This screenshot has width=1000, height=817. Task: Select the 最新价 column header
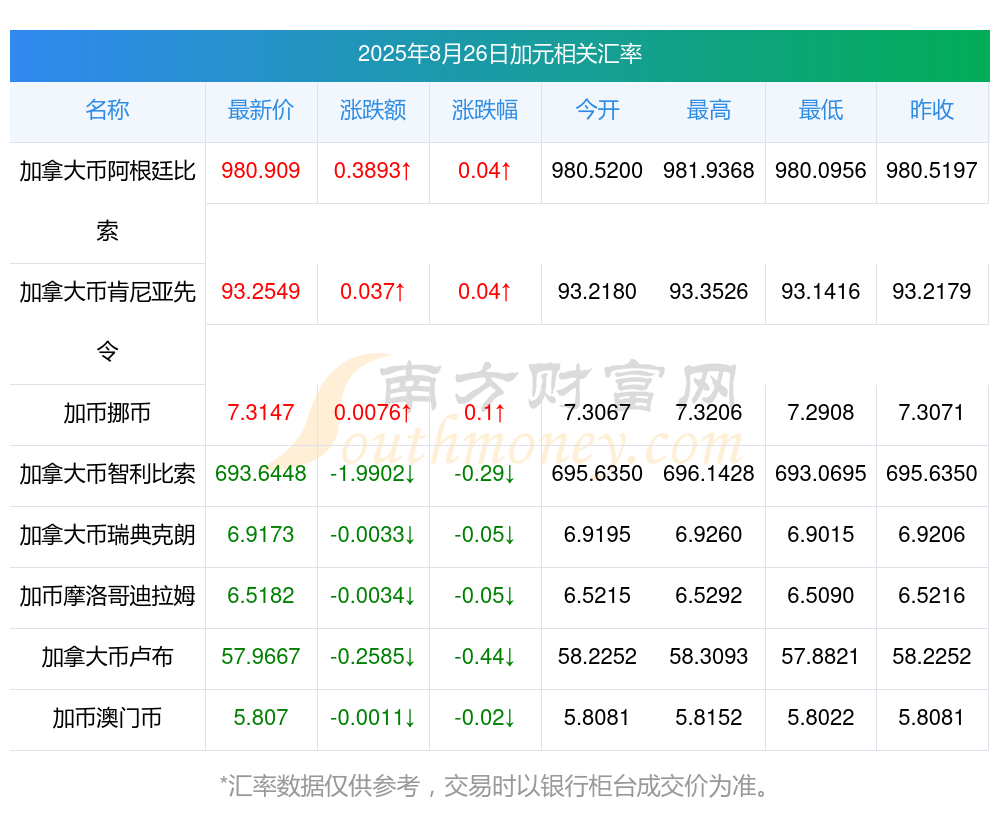coord(261,110)
